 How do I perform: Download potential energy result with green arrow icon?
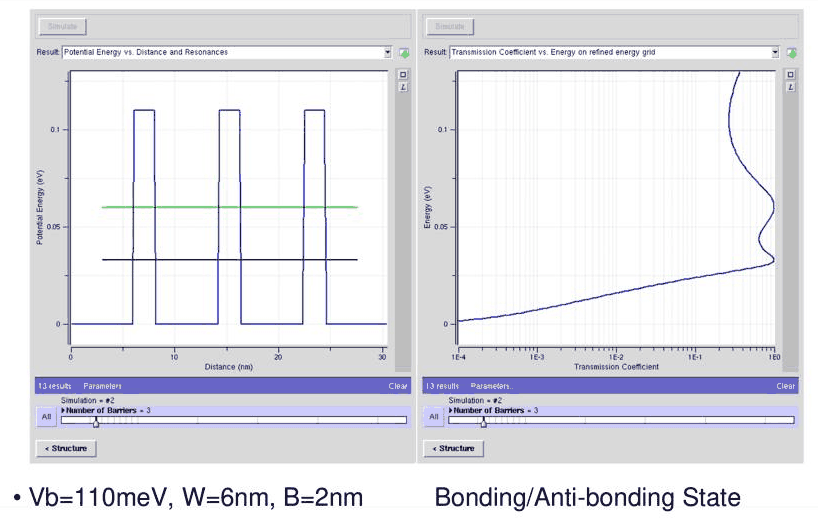404,53
